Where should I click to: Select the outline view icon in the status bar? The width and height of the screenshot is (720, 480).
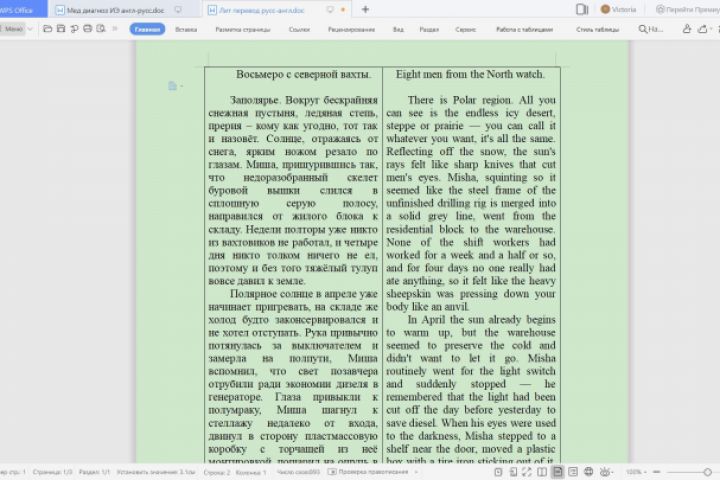573,472
